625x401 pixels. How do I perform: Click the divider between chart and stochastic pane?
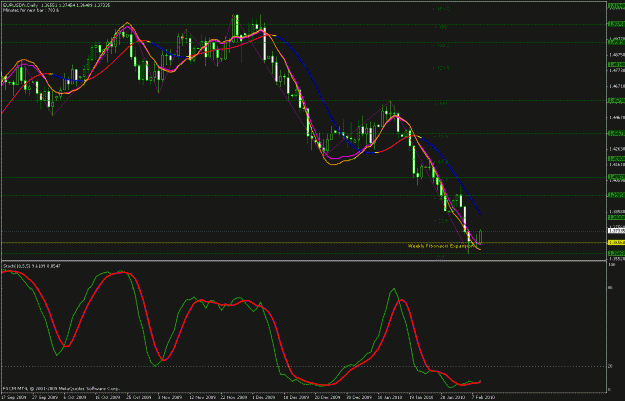[304, 261]
